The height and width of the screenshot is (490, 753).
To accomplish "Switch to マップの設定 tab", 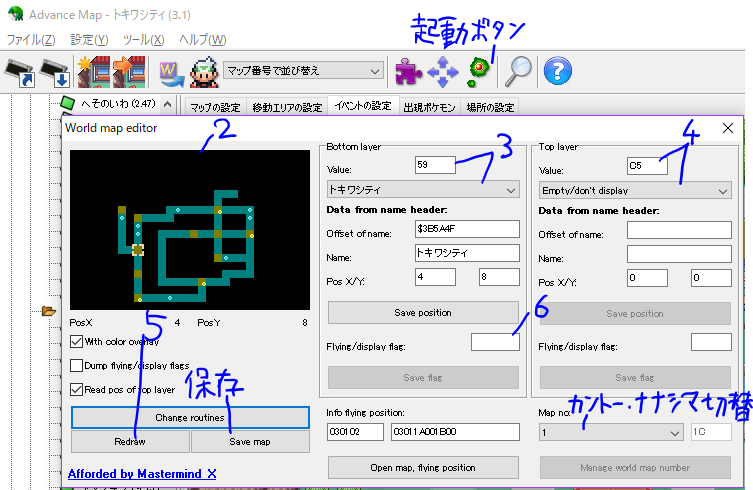I will tap(215, 107).
